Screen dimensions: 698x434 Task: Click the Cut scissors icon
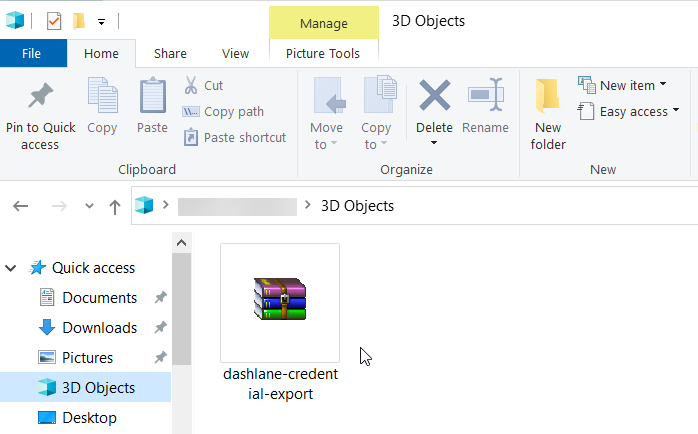coord(191,85)
